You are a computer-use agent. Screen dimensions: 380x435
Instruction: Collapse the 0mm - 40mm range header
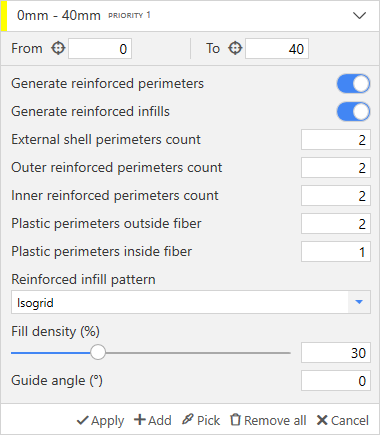click(x=359, y=15)
